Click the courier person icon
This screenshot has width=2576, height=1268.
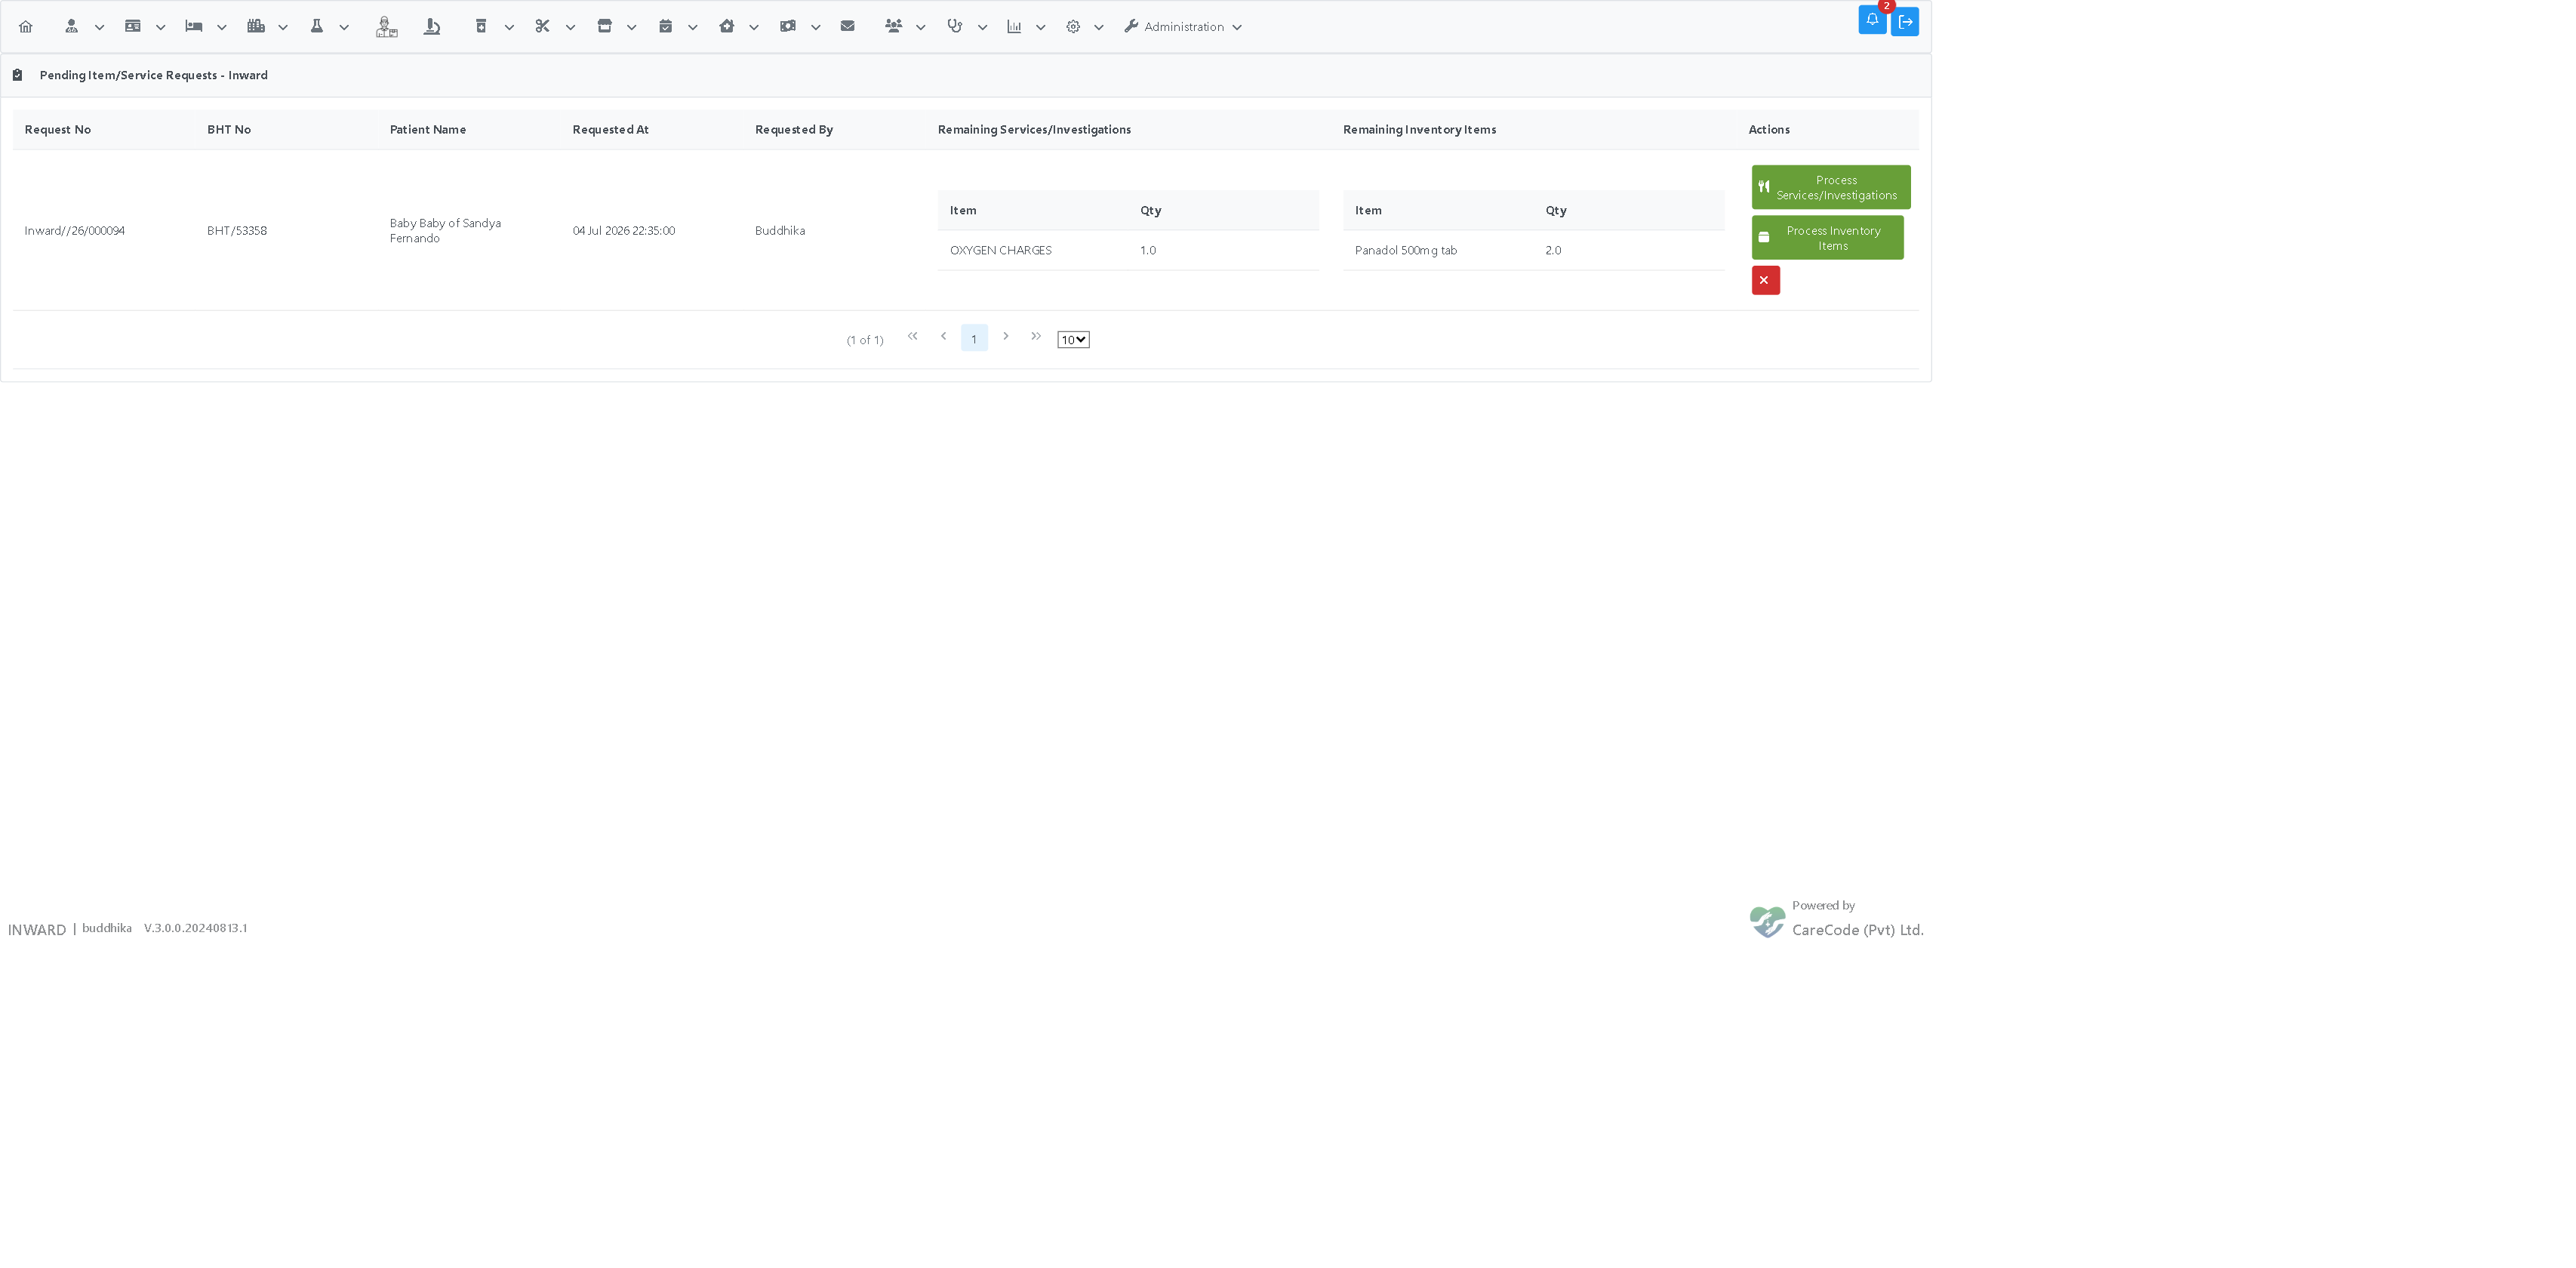click(386, 27)
